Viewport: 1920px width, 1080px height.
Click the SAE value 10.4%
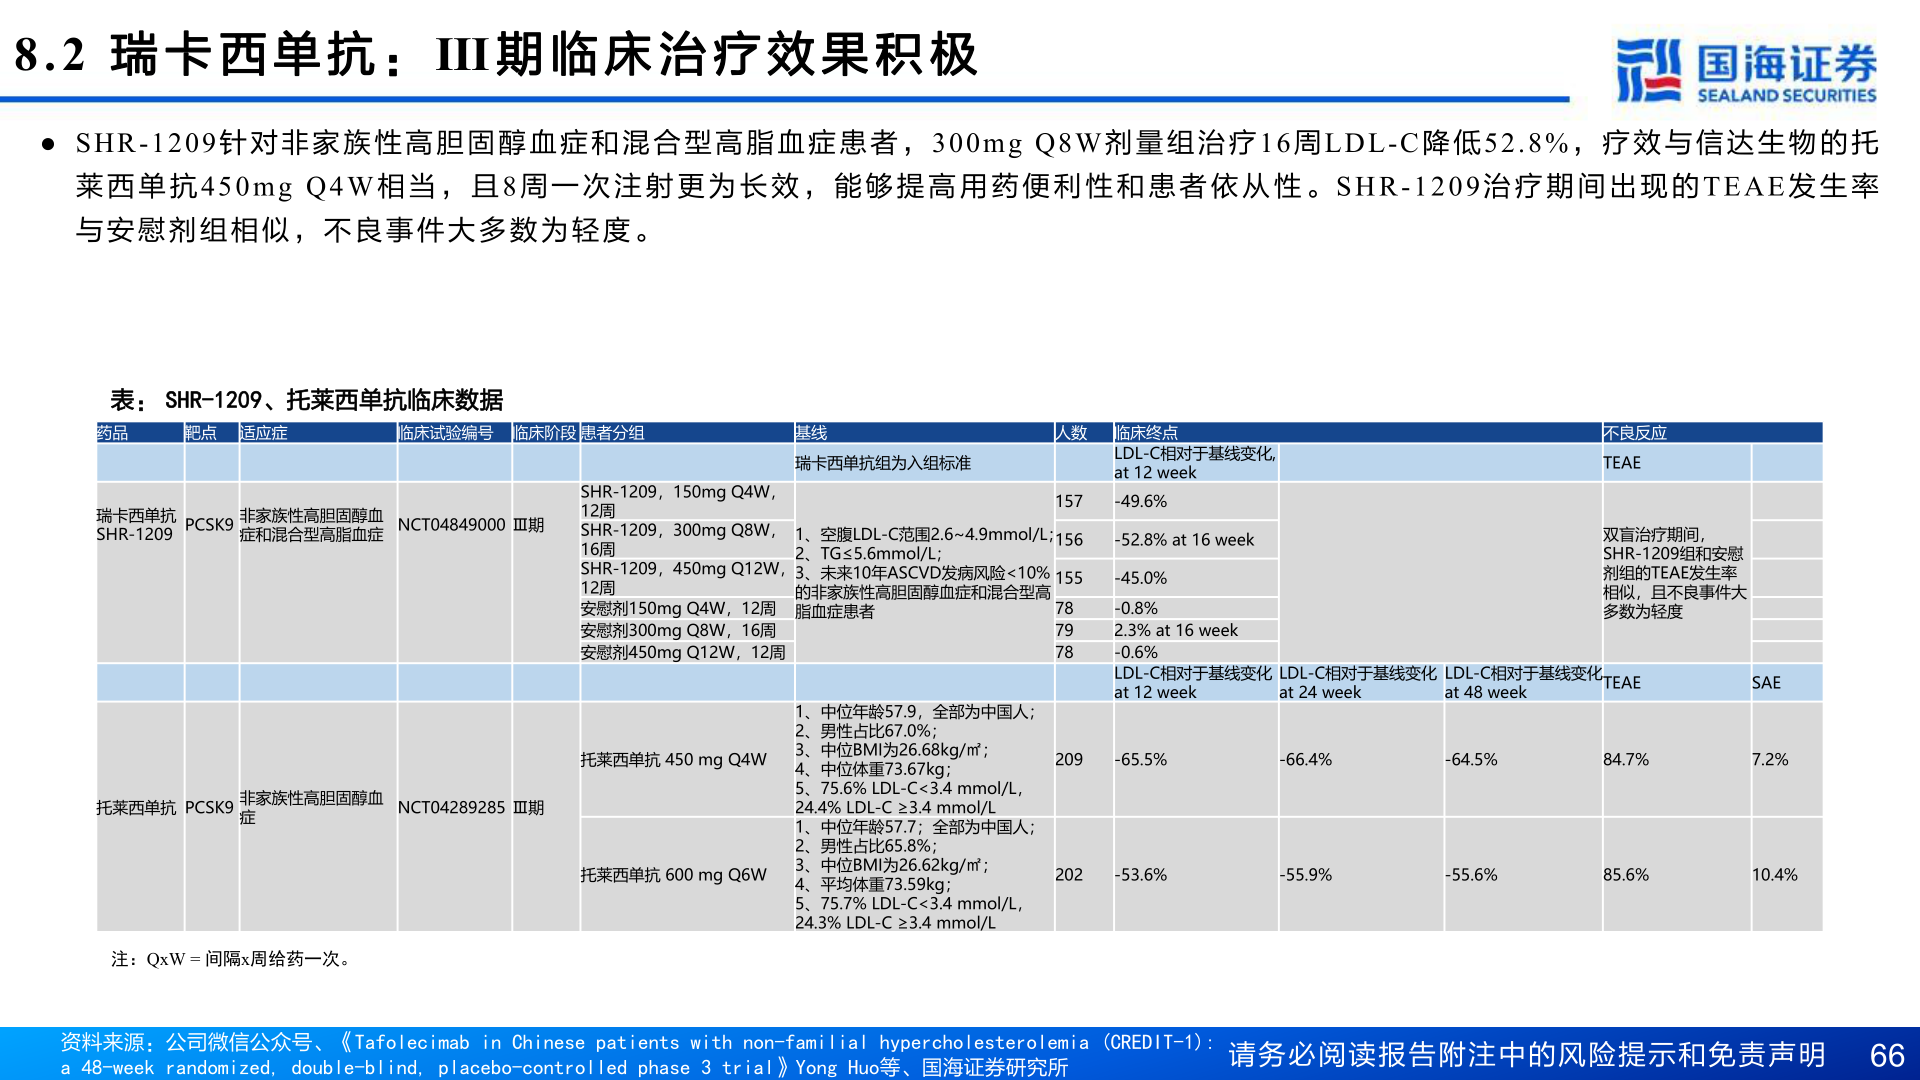(x=1775, y=875)
